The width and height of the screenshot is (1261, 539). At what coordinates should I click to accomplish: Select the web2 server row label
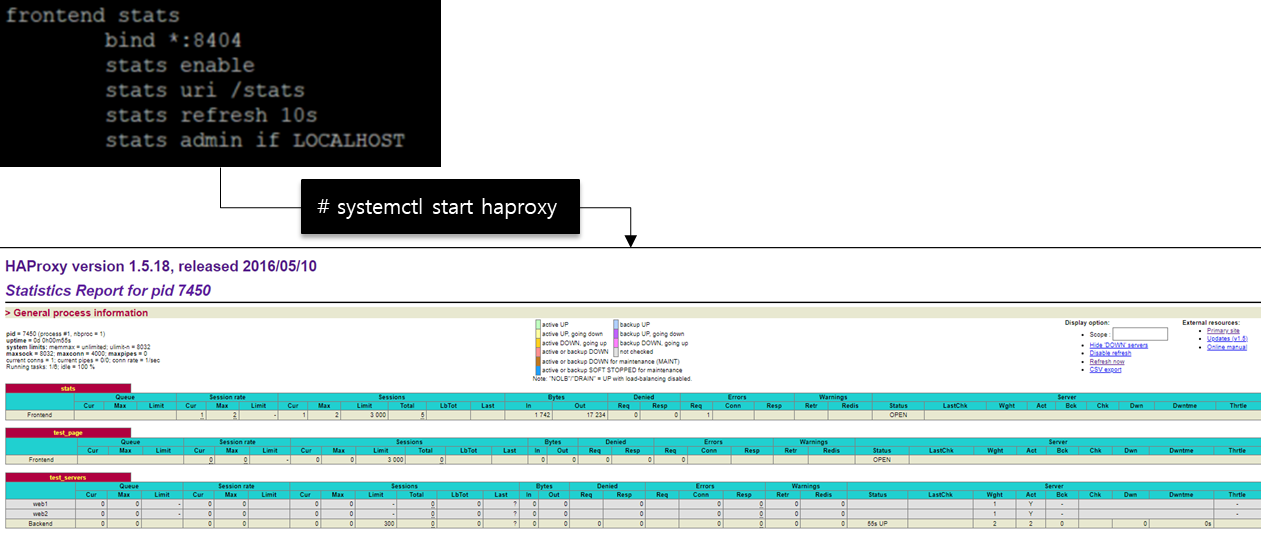(41, 513)
